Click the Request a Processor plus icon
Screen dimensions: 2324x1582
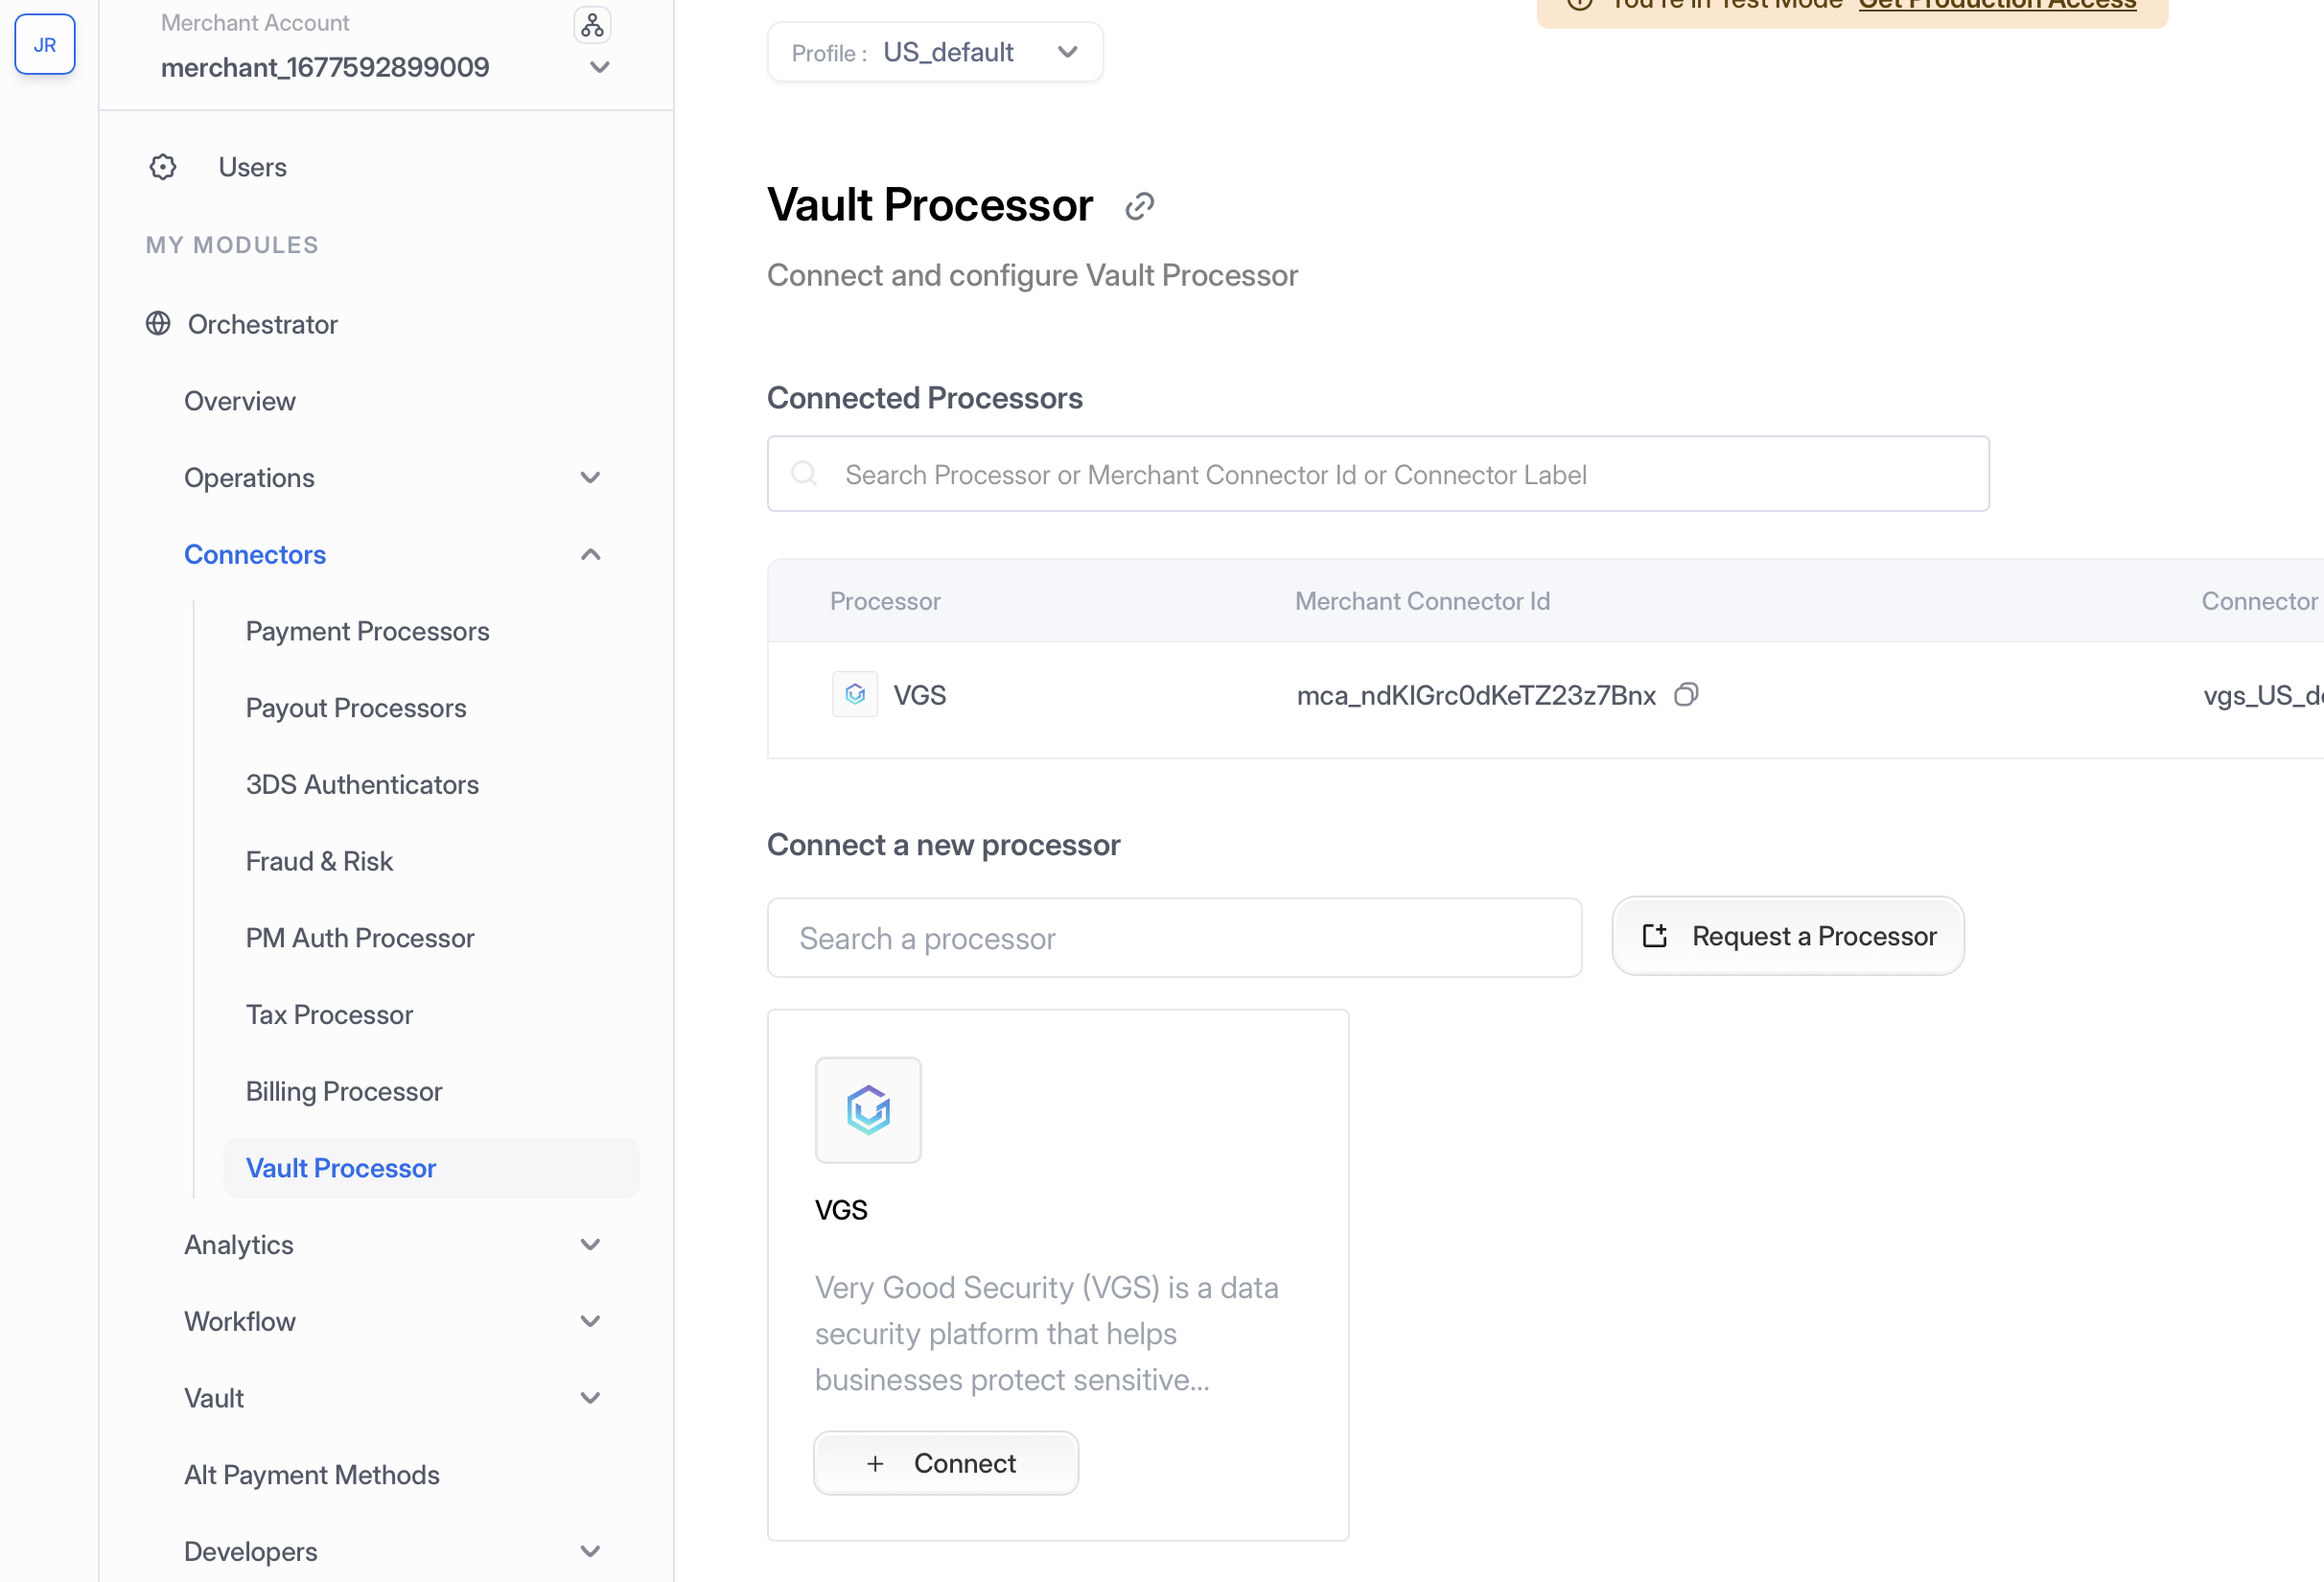click(x=1655, y=936)
